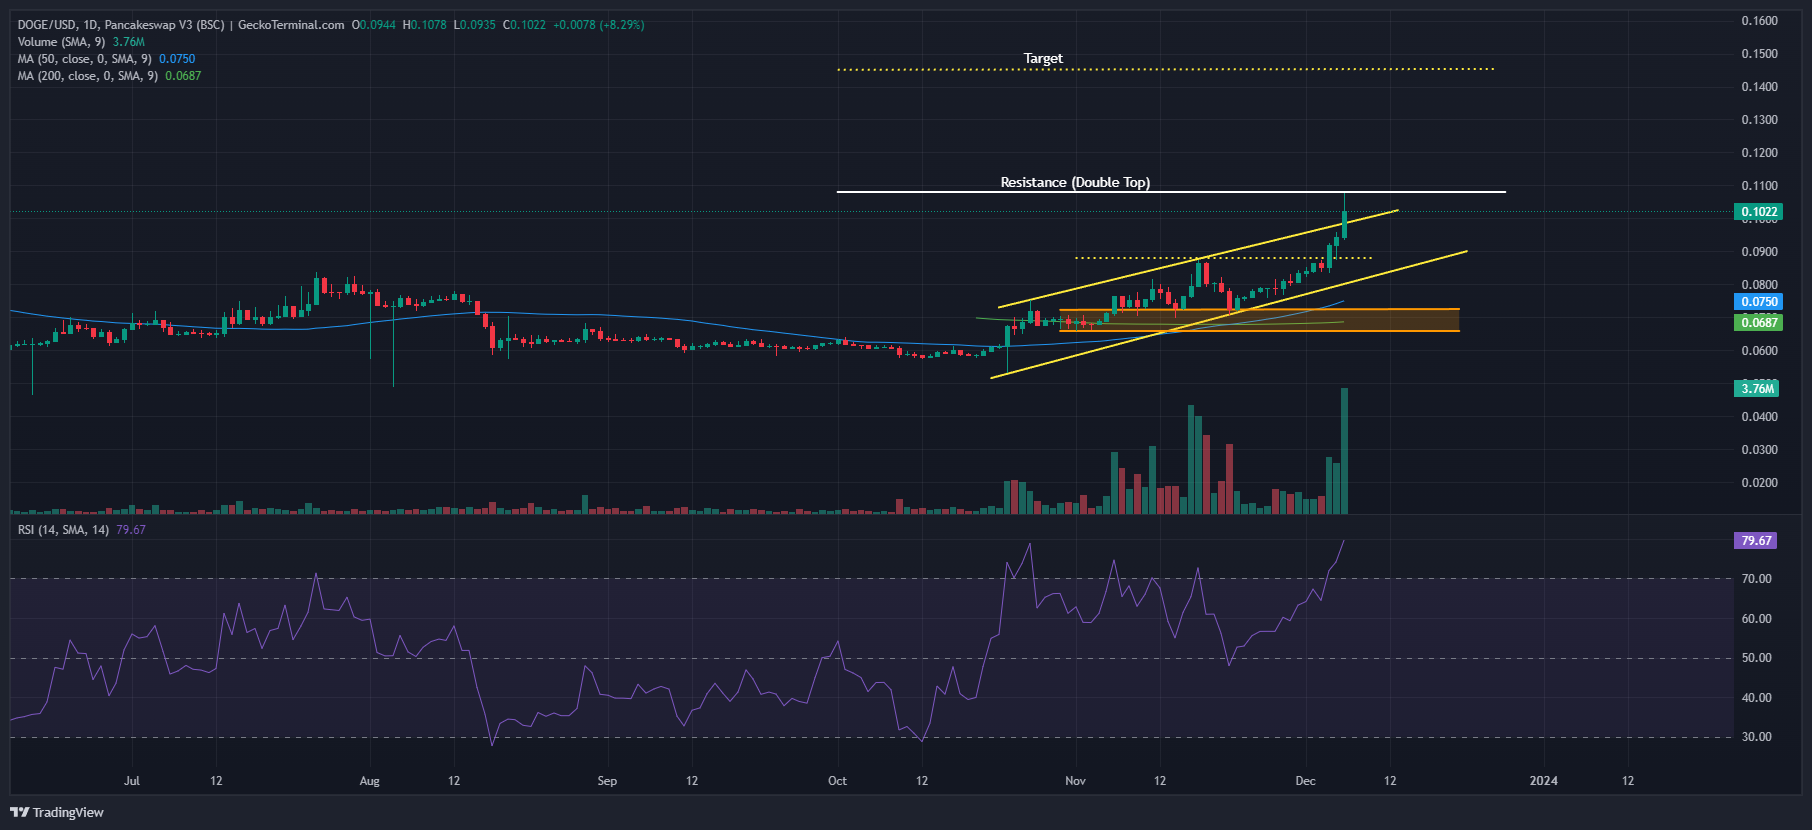Click the RSI 50.00 scale label
Viewport: 1812px width, 830px height.
(x=1756, y=658)
